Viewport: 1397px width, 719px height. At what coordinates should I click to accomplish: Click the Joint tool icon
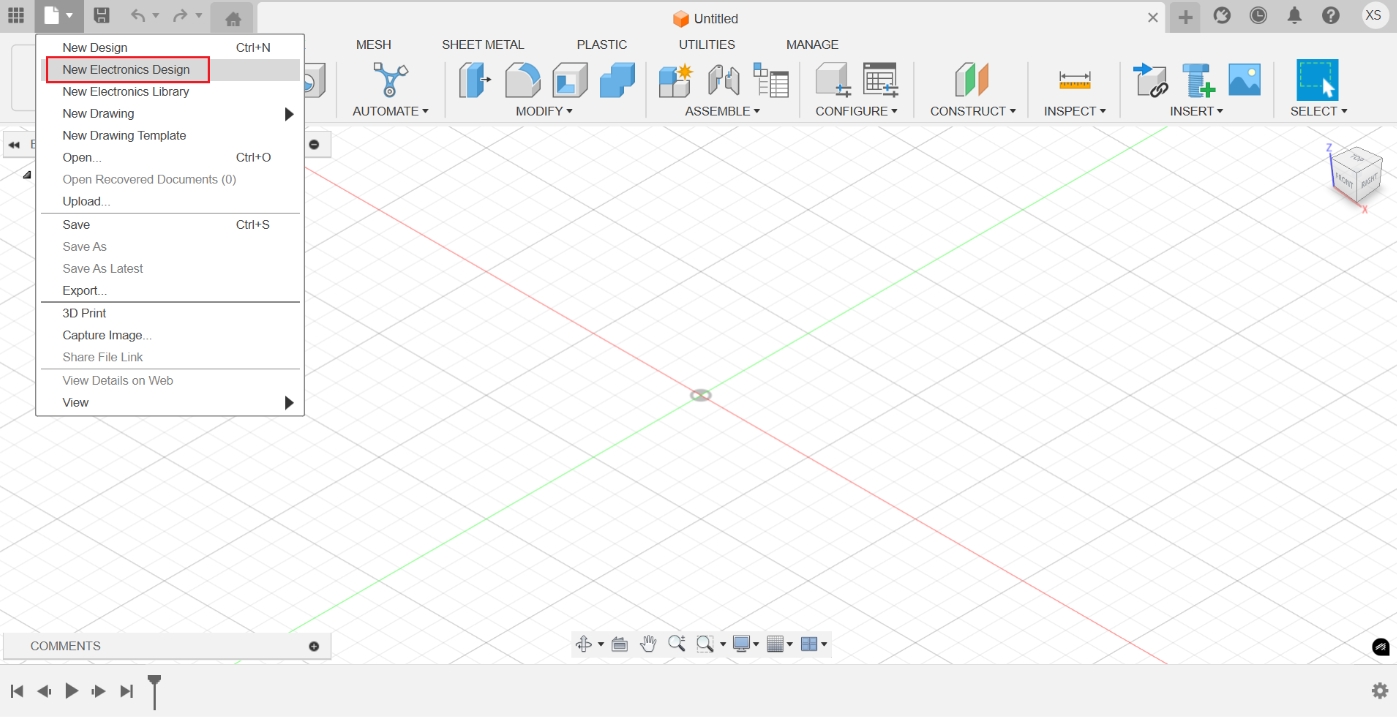click(723, 80)
